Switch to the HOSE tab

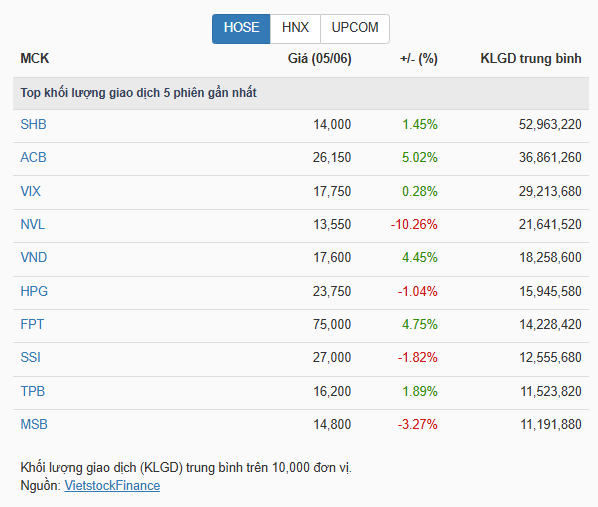click(x=241, y=29)
